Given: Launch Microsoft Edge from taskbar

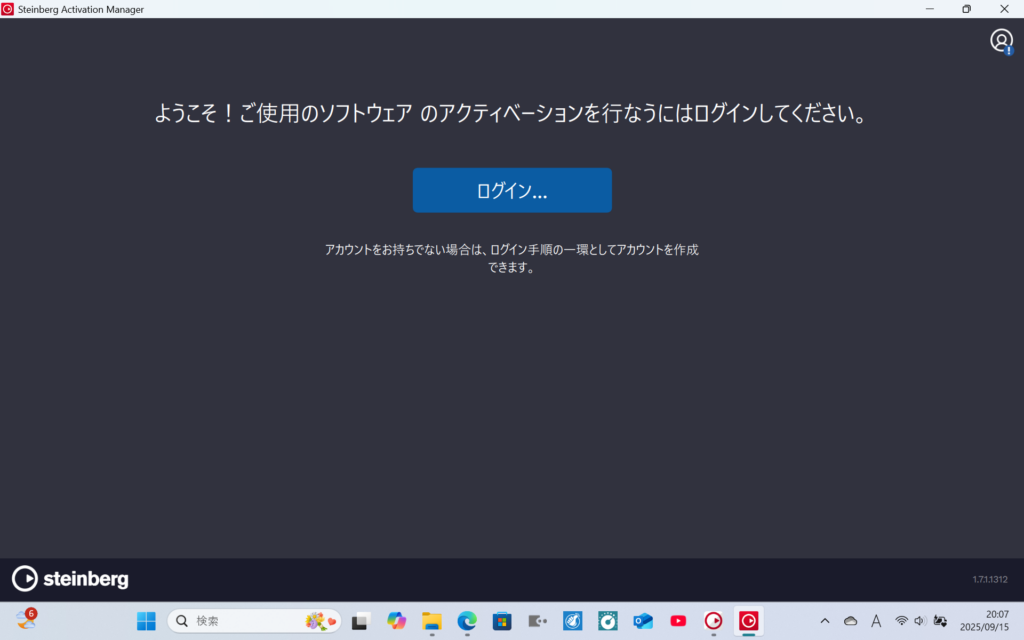Looking at the screenshot, I should pyautogui.click(x=467, y=621).
